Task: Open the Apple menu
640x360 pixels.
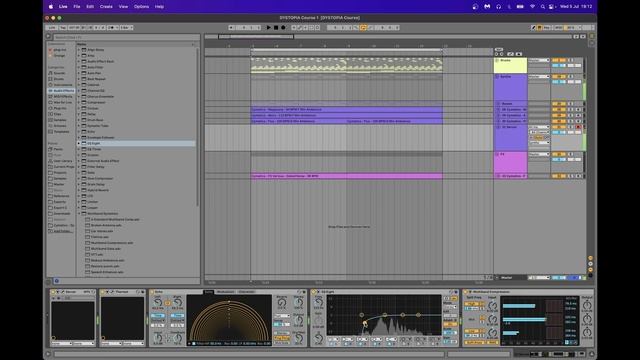Action: point(51,7)
